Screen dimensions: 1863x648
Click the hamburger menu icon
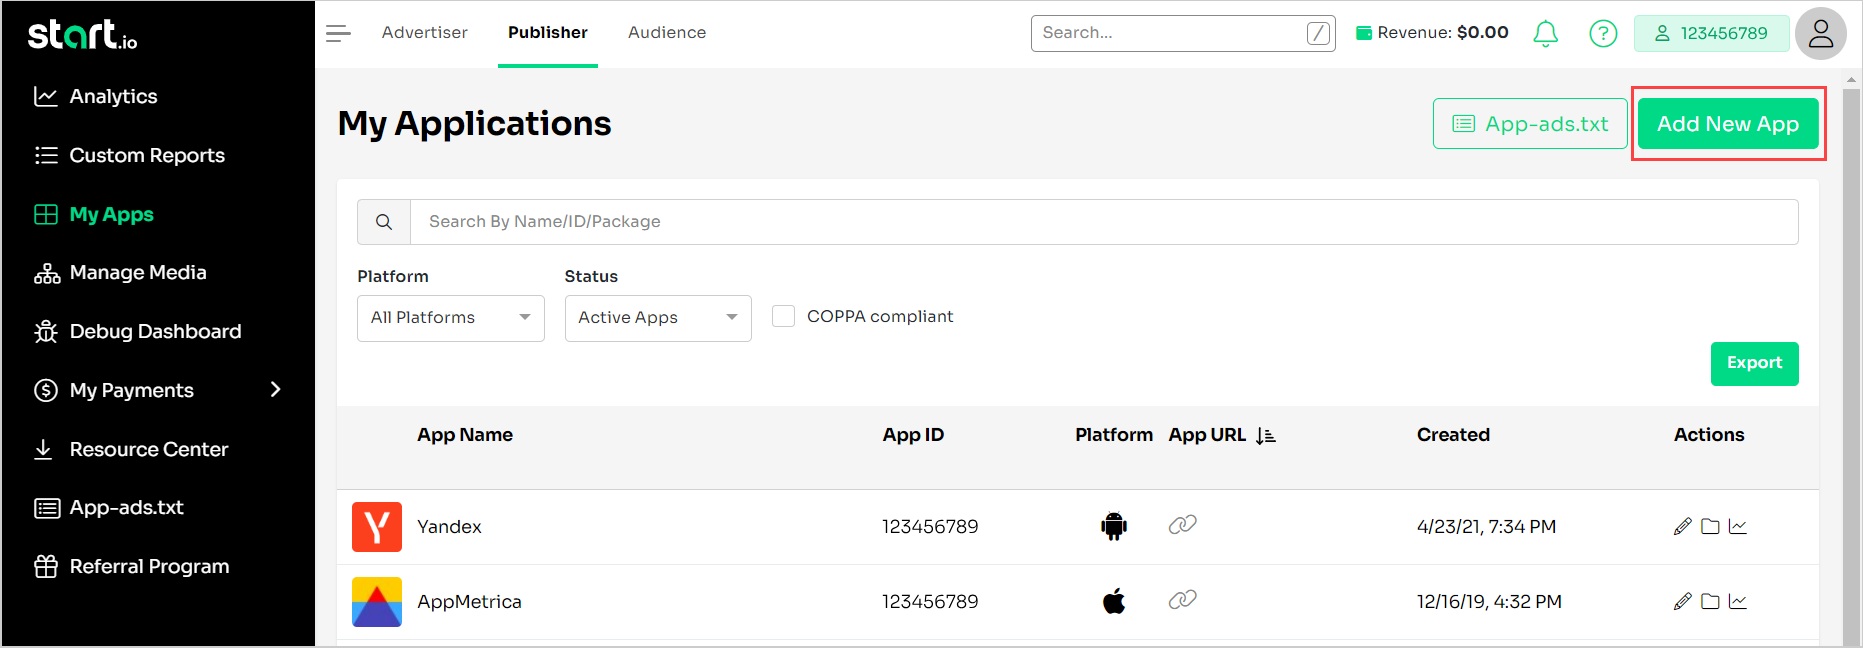[x=338, y=33]
